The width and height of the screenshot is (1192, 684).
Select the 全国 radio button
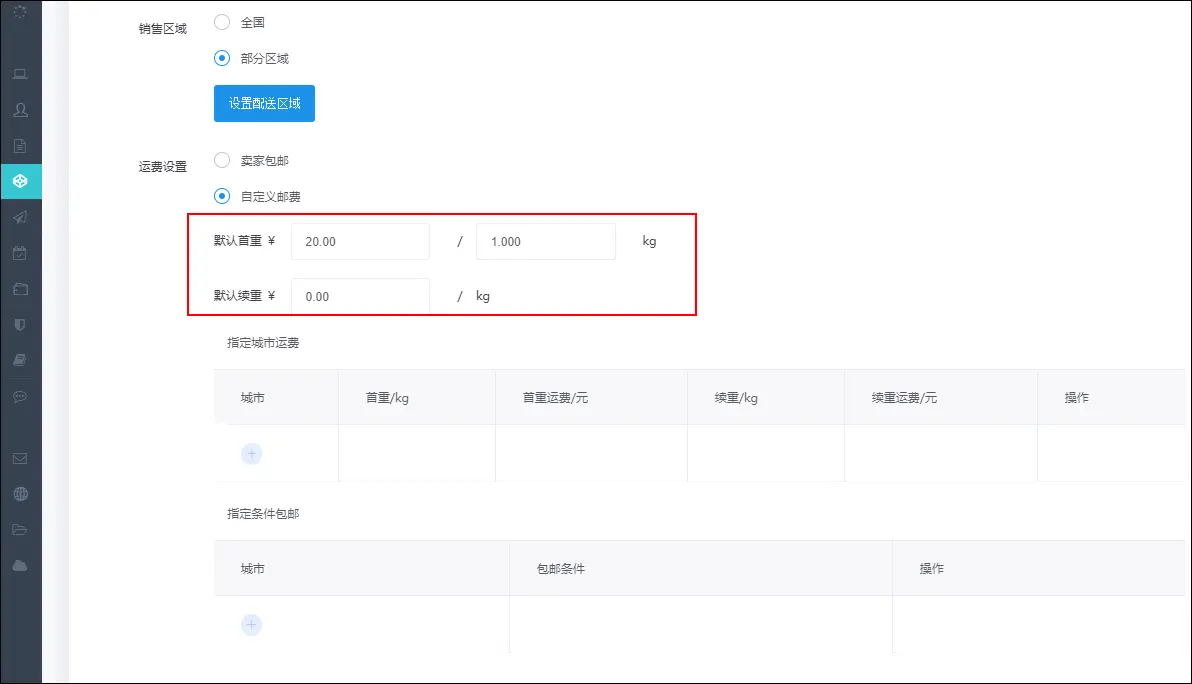tap(222, 22)
